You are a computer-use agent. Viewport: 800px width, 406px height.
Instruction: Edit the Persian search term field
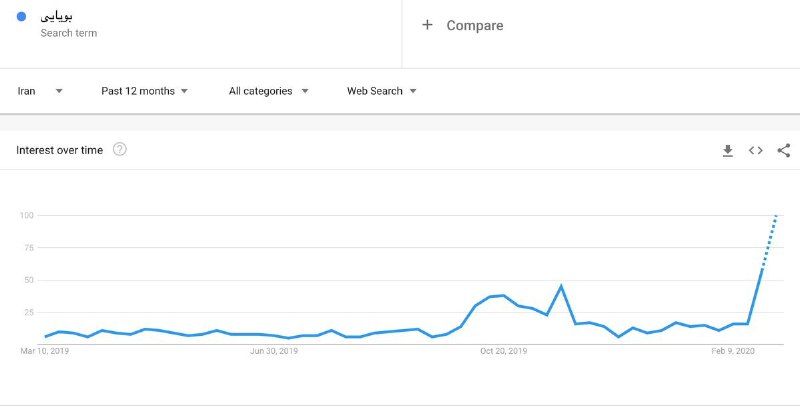[x=58, y=16]
